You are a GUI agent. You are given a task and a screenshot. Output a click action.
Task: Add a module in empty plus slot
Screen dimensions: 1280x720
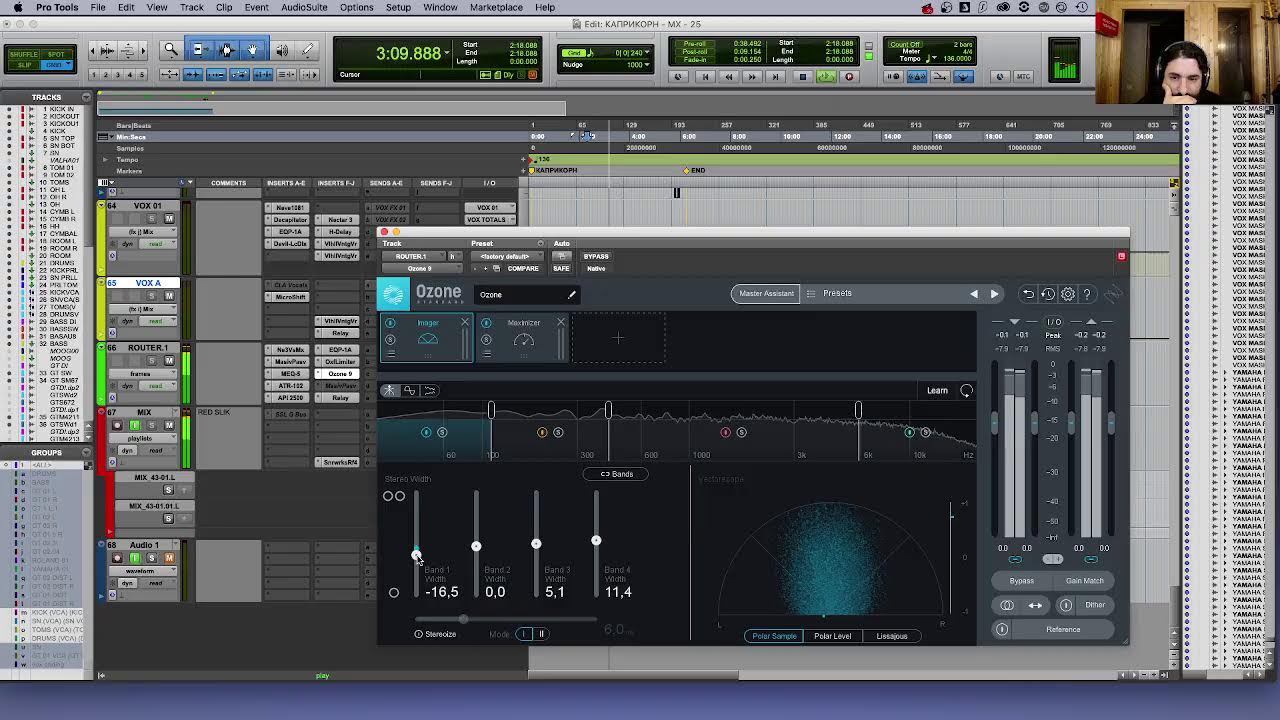618,338
